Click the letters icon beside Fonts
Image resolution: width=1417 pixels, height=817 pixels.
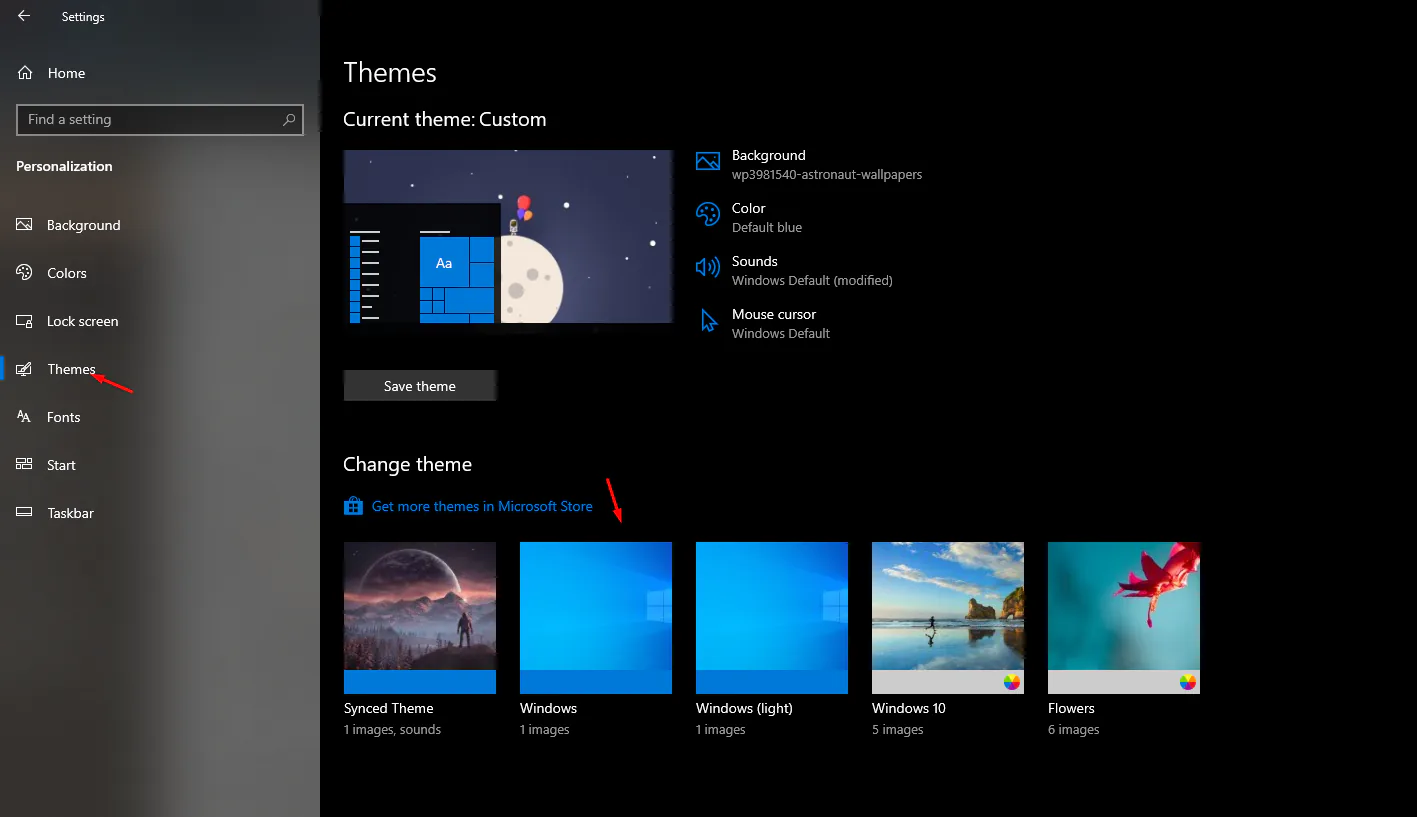tap(25, 417)
